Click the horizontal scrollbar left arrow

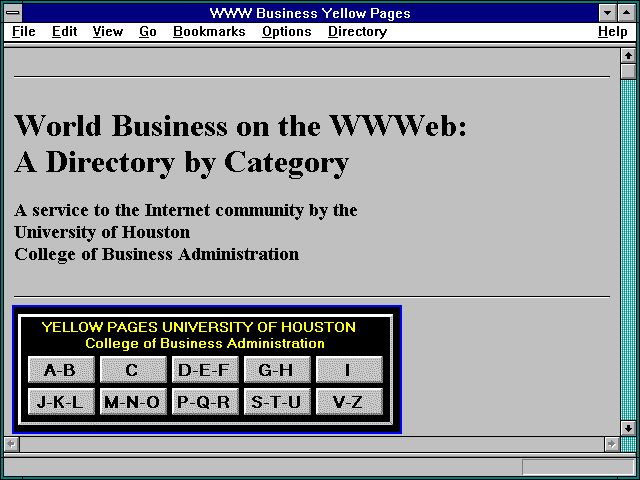point(11,444)
